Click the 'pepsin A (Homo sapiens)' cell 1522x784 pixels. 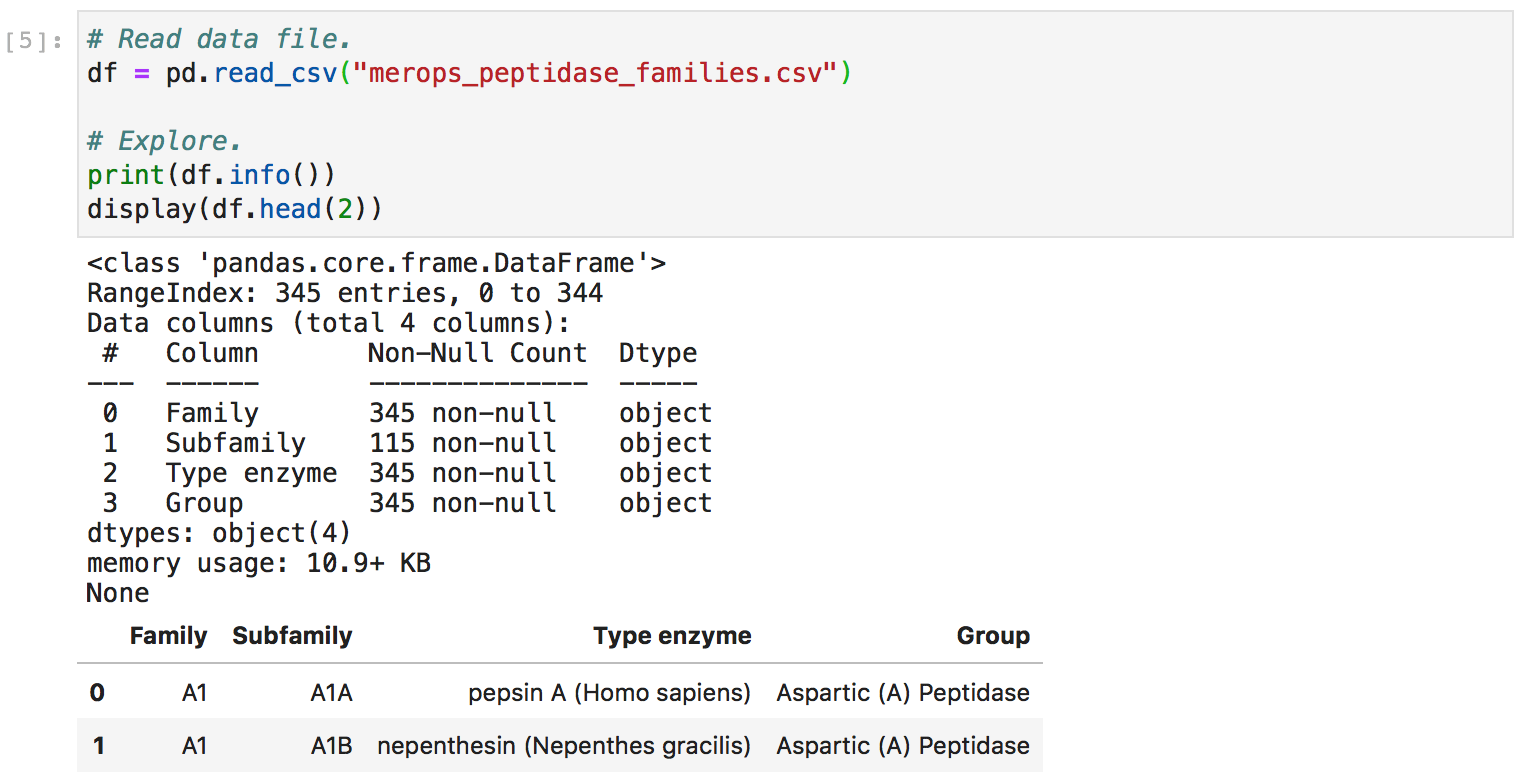(609, 693)
